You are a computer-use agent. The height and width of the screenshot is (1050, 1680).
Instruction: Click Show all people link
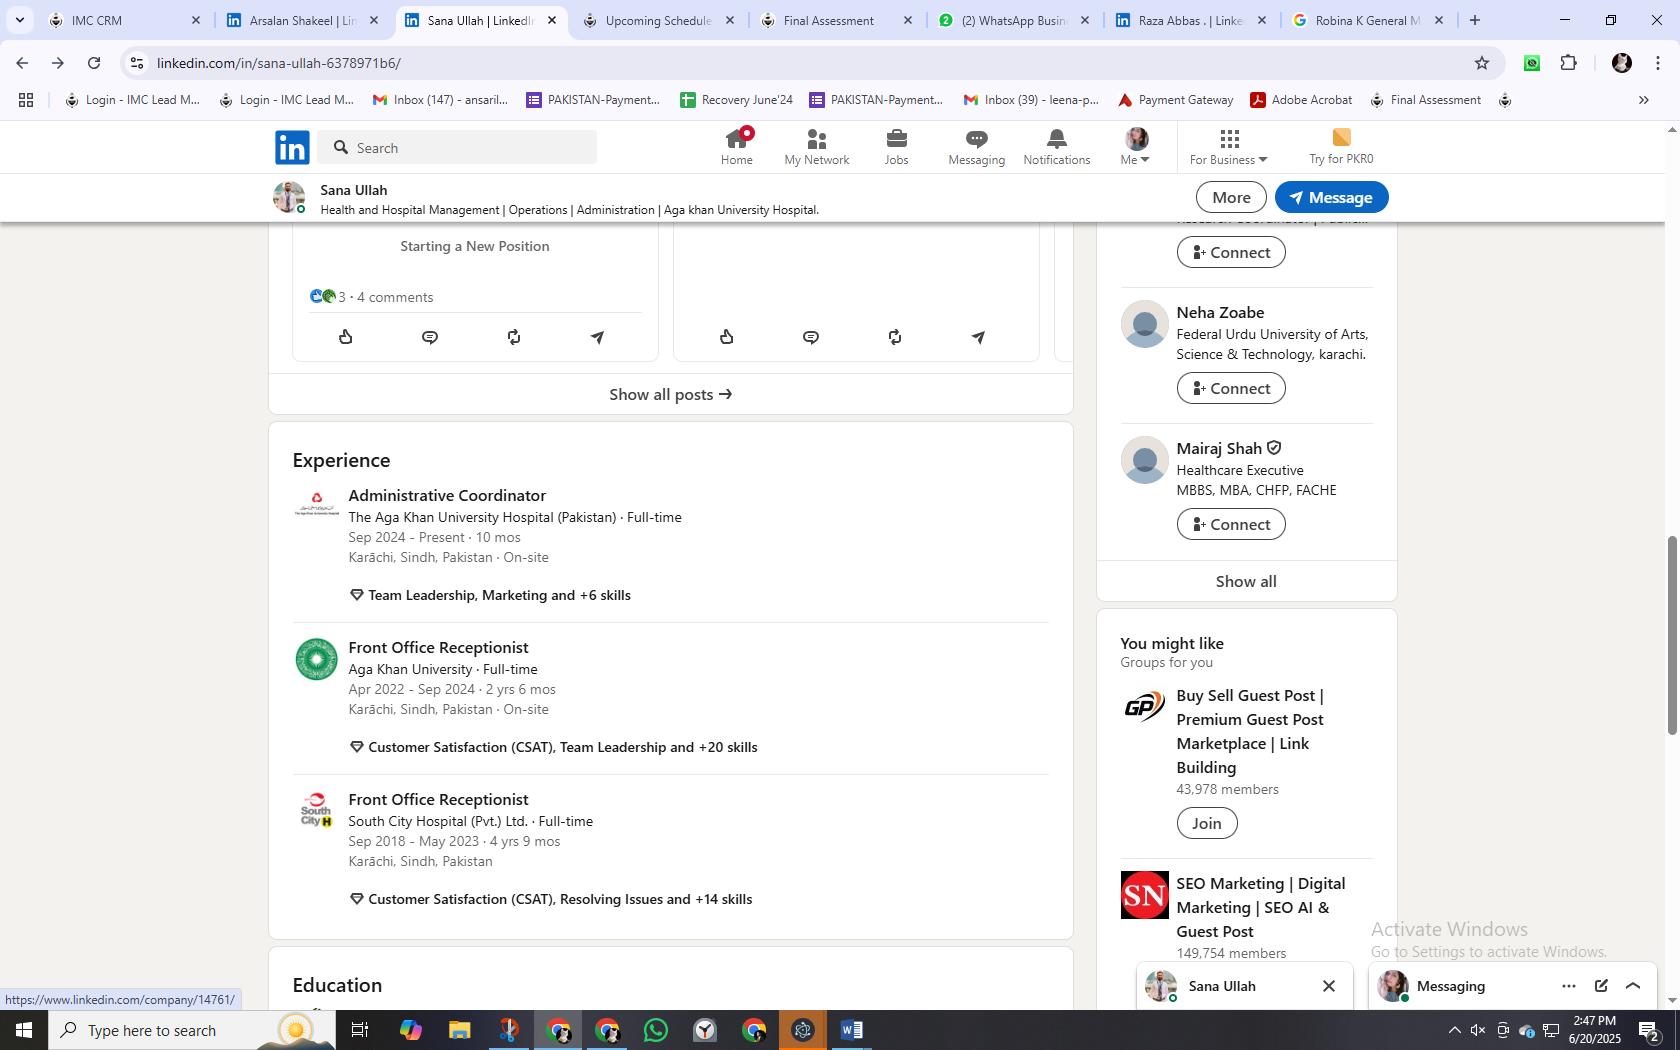(x=1246, y=581)
